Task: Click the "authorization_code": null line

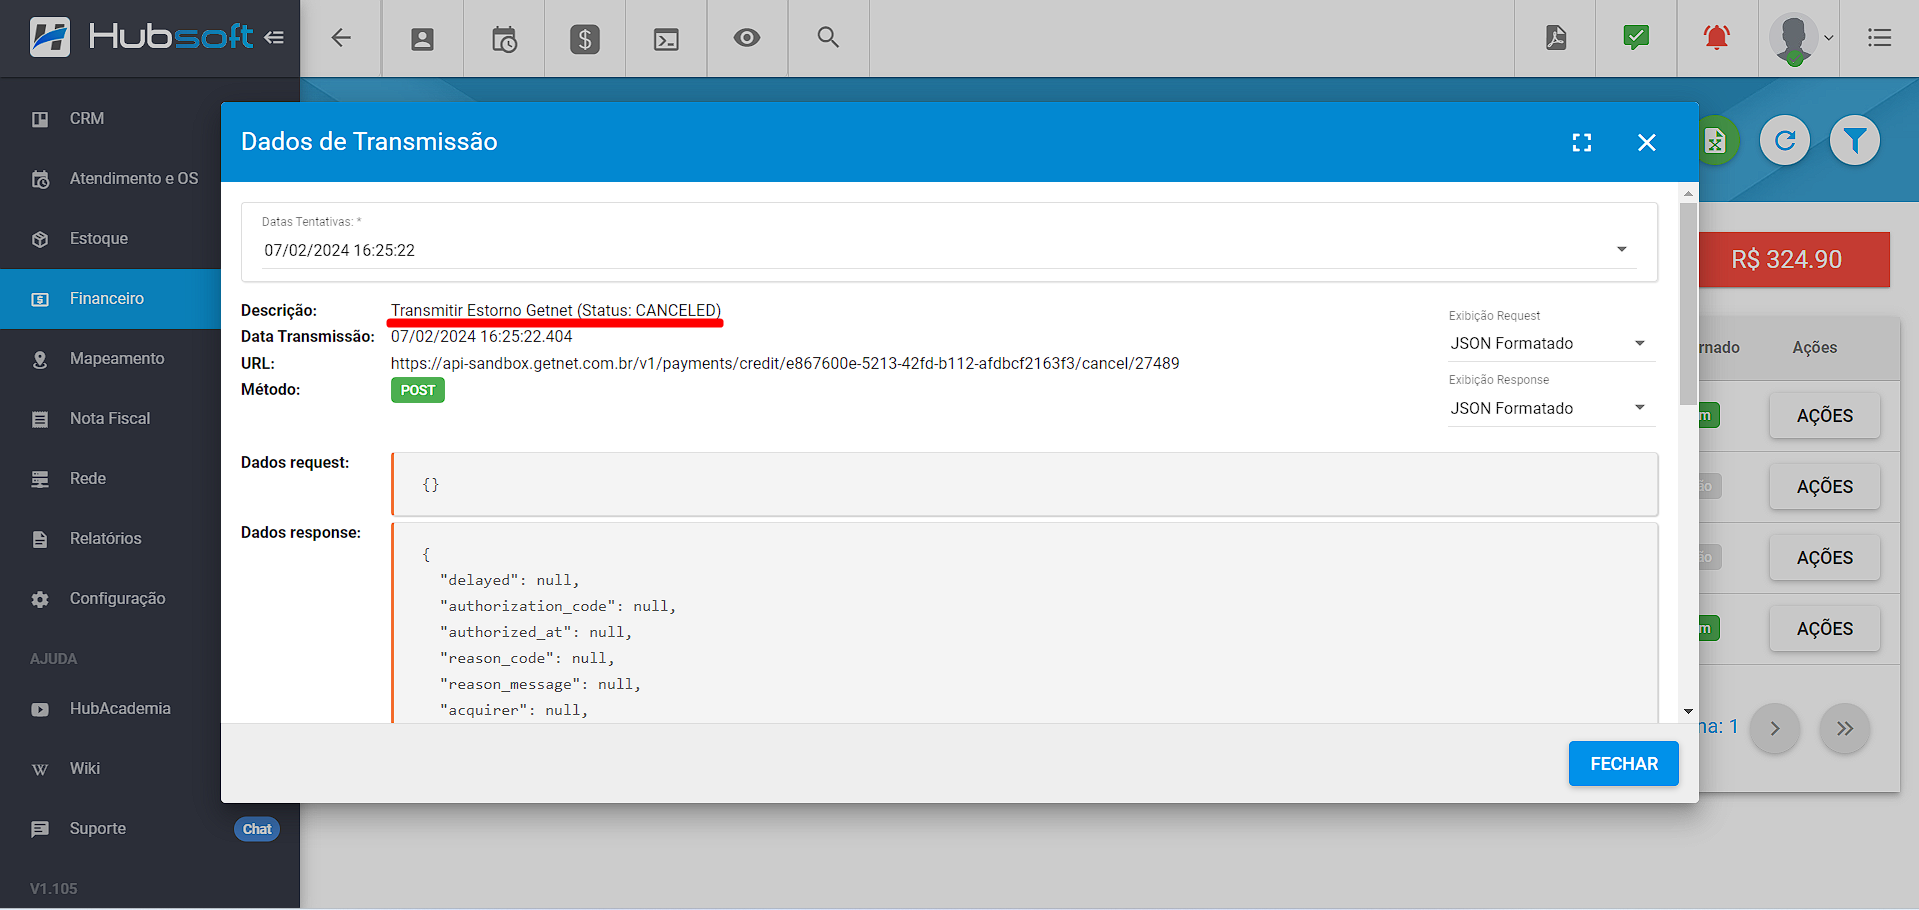Action: (x=558, y=606)
